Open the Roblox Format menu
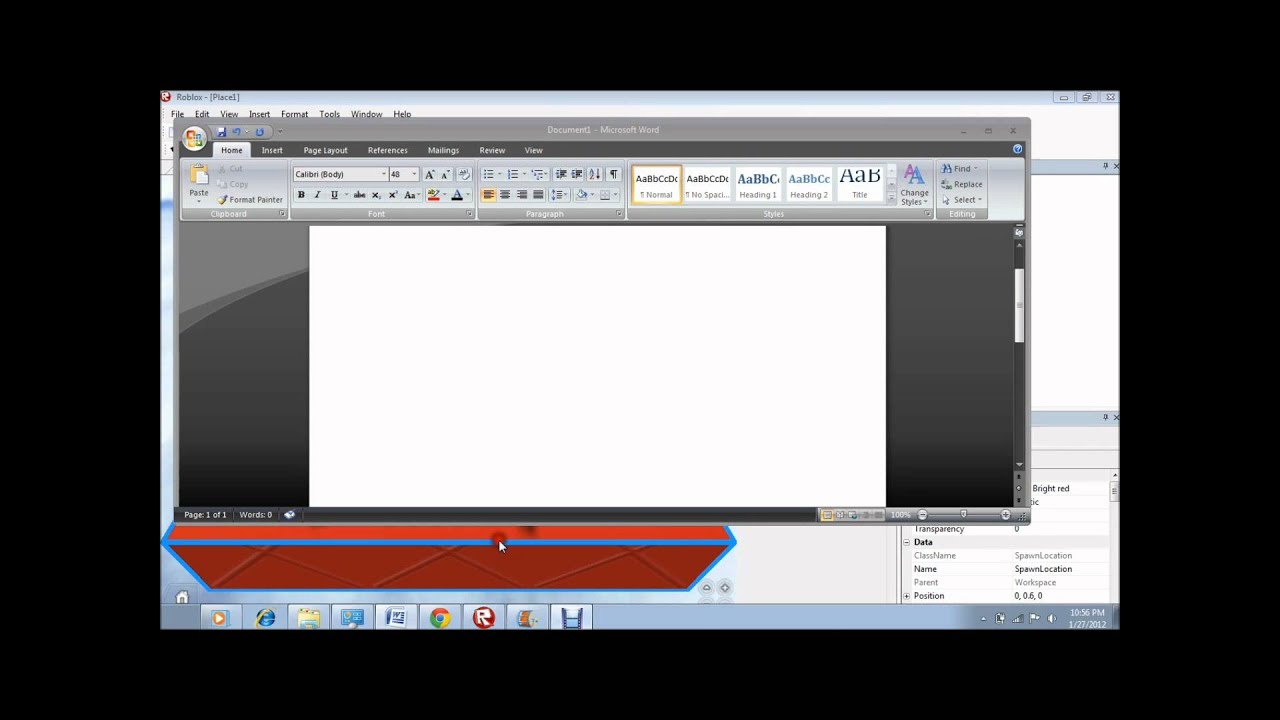1280x720 pixels. point(294,114)
